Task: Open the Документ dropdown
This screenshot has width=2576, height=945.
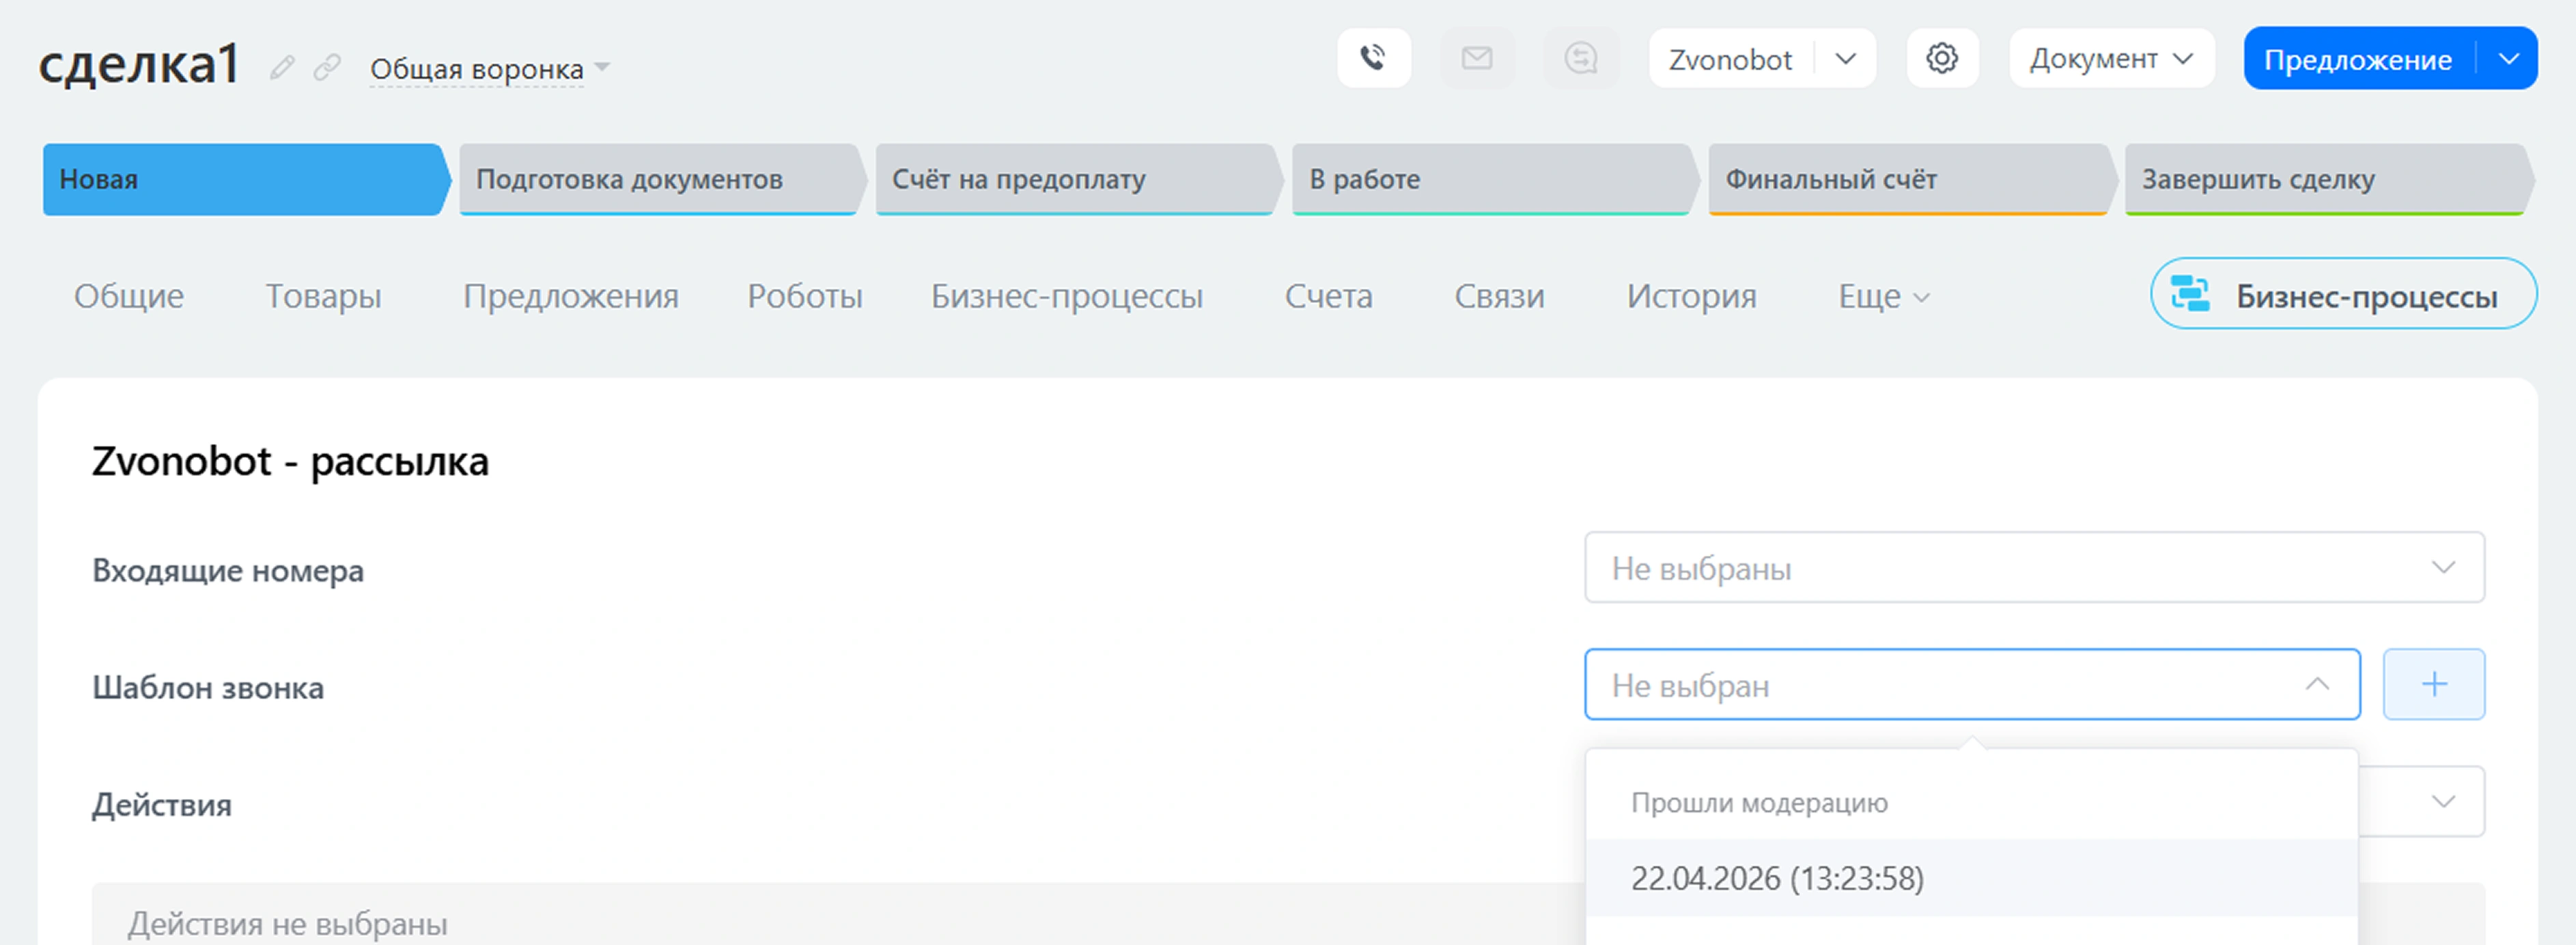Action: (x=2112, y=58)
